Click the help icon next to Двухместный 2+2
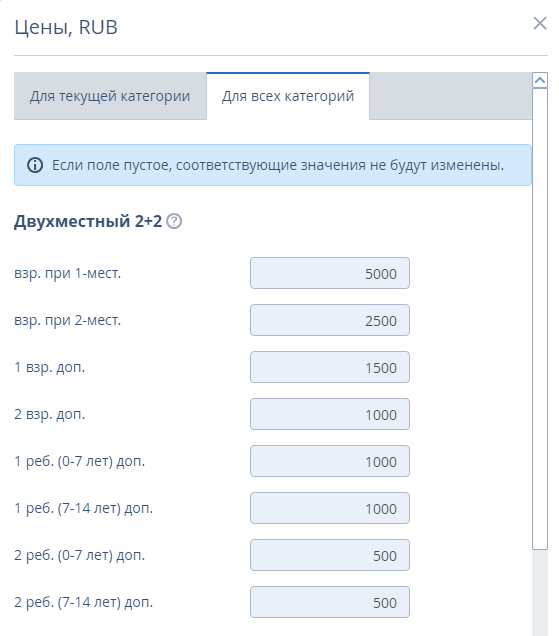 point(174,221)
